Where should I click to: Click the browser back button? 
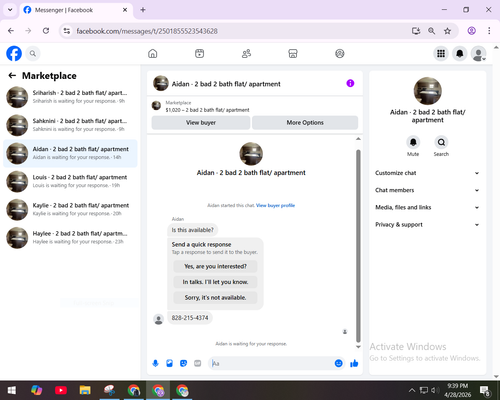pyautogui.click(x=11, y=31)
